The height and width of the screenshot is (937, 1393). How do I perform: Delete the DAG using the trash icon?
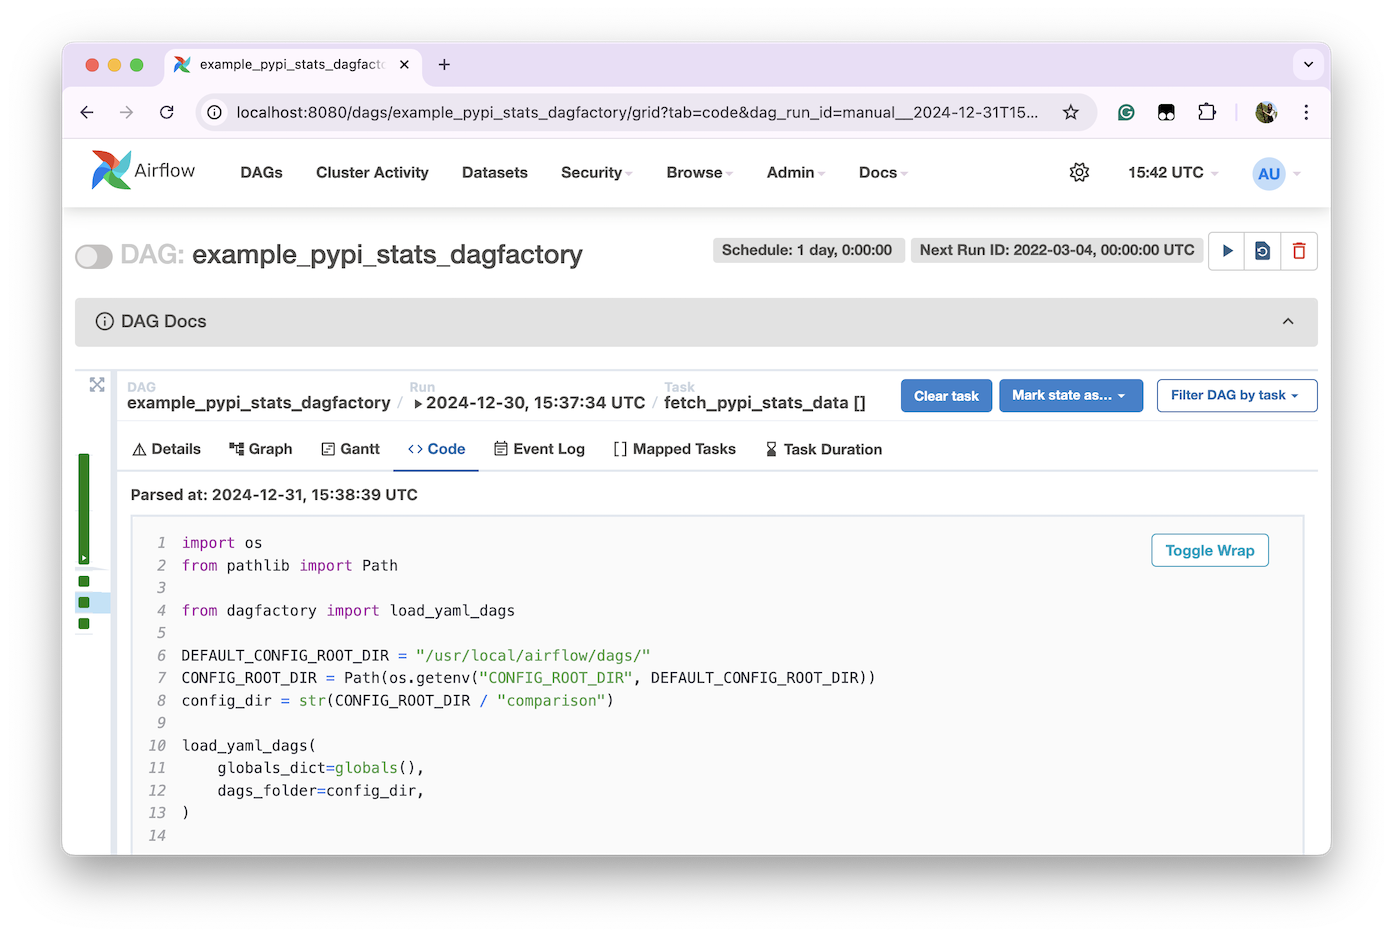coord(1299,251)
